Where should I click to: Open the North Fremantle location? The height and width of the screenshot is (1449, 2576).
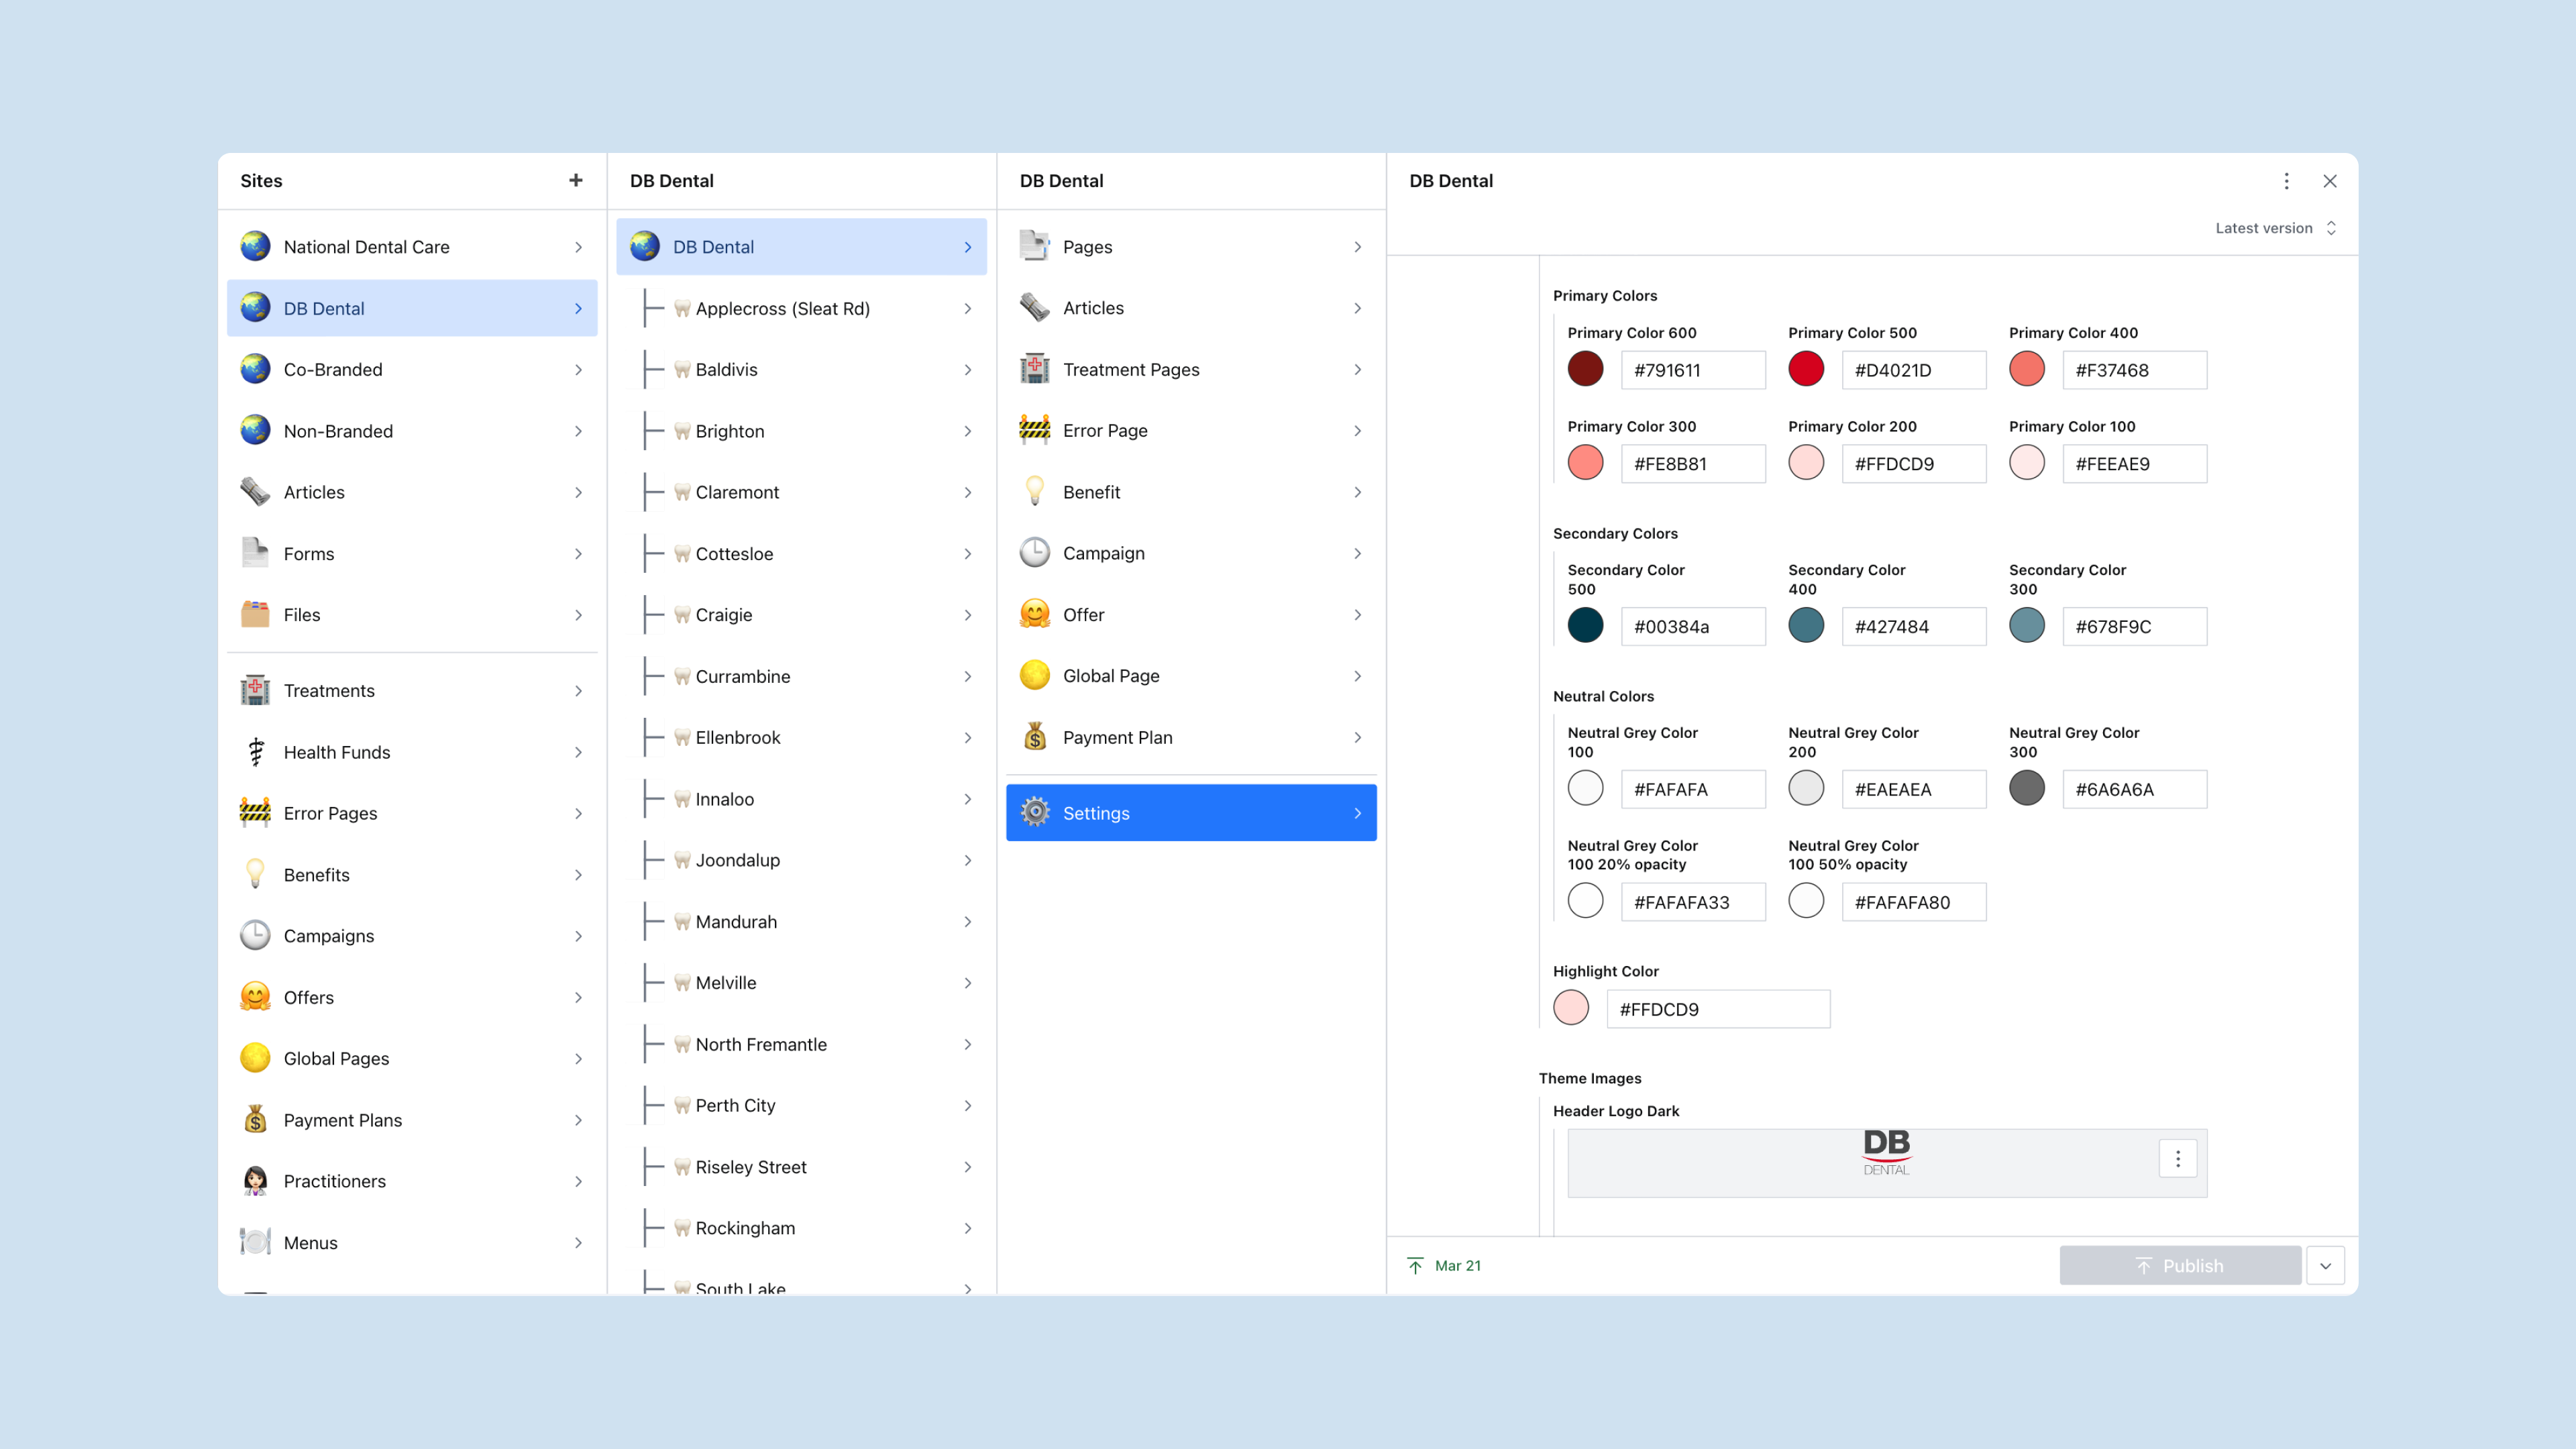801,1044
